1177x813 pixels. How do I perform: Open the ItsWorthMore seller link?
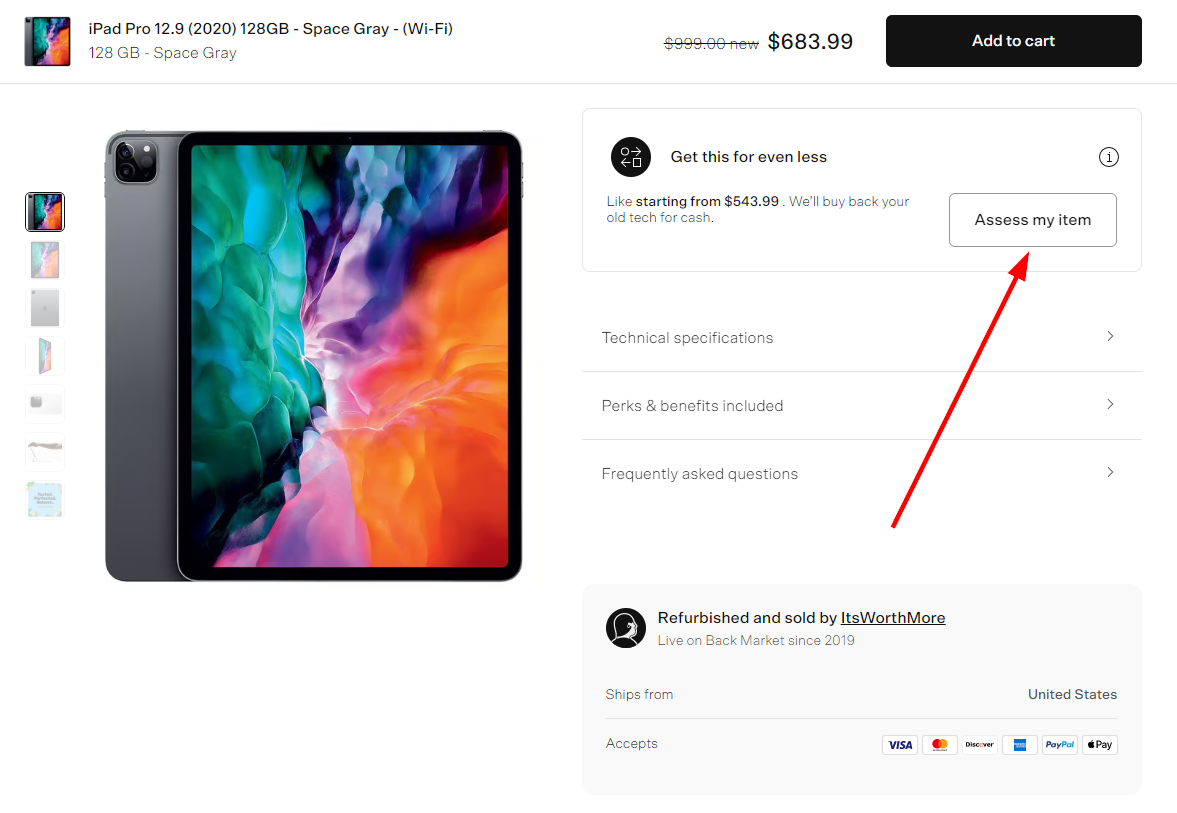(x=892, y=618)
